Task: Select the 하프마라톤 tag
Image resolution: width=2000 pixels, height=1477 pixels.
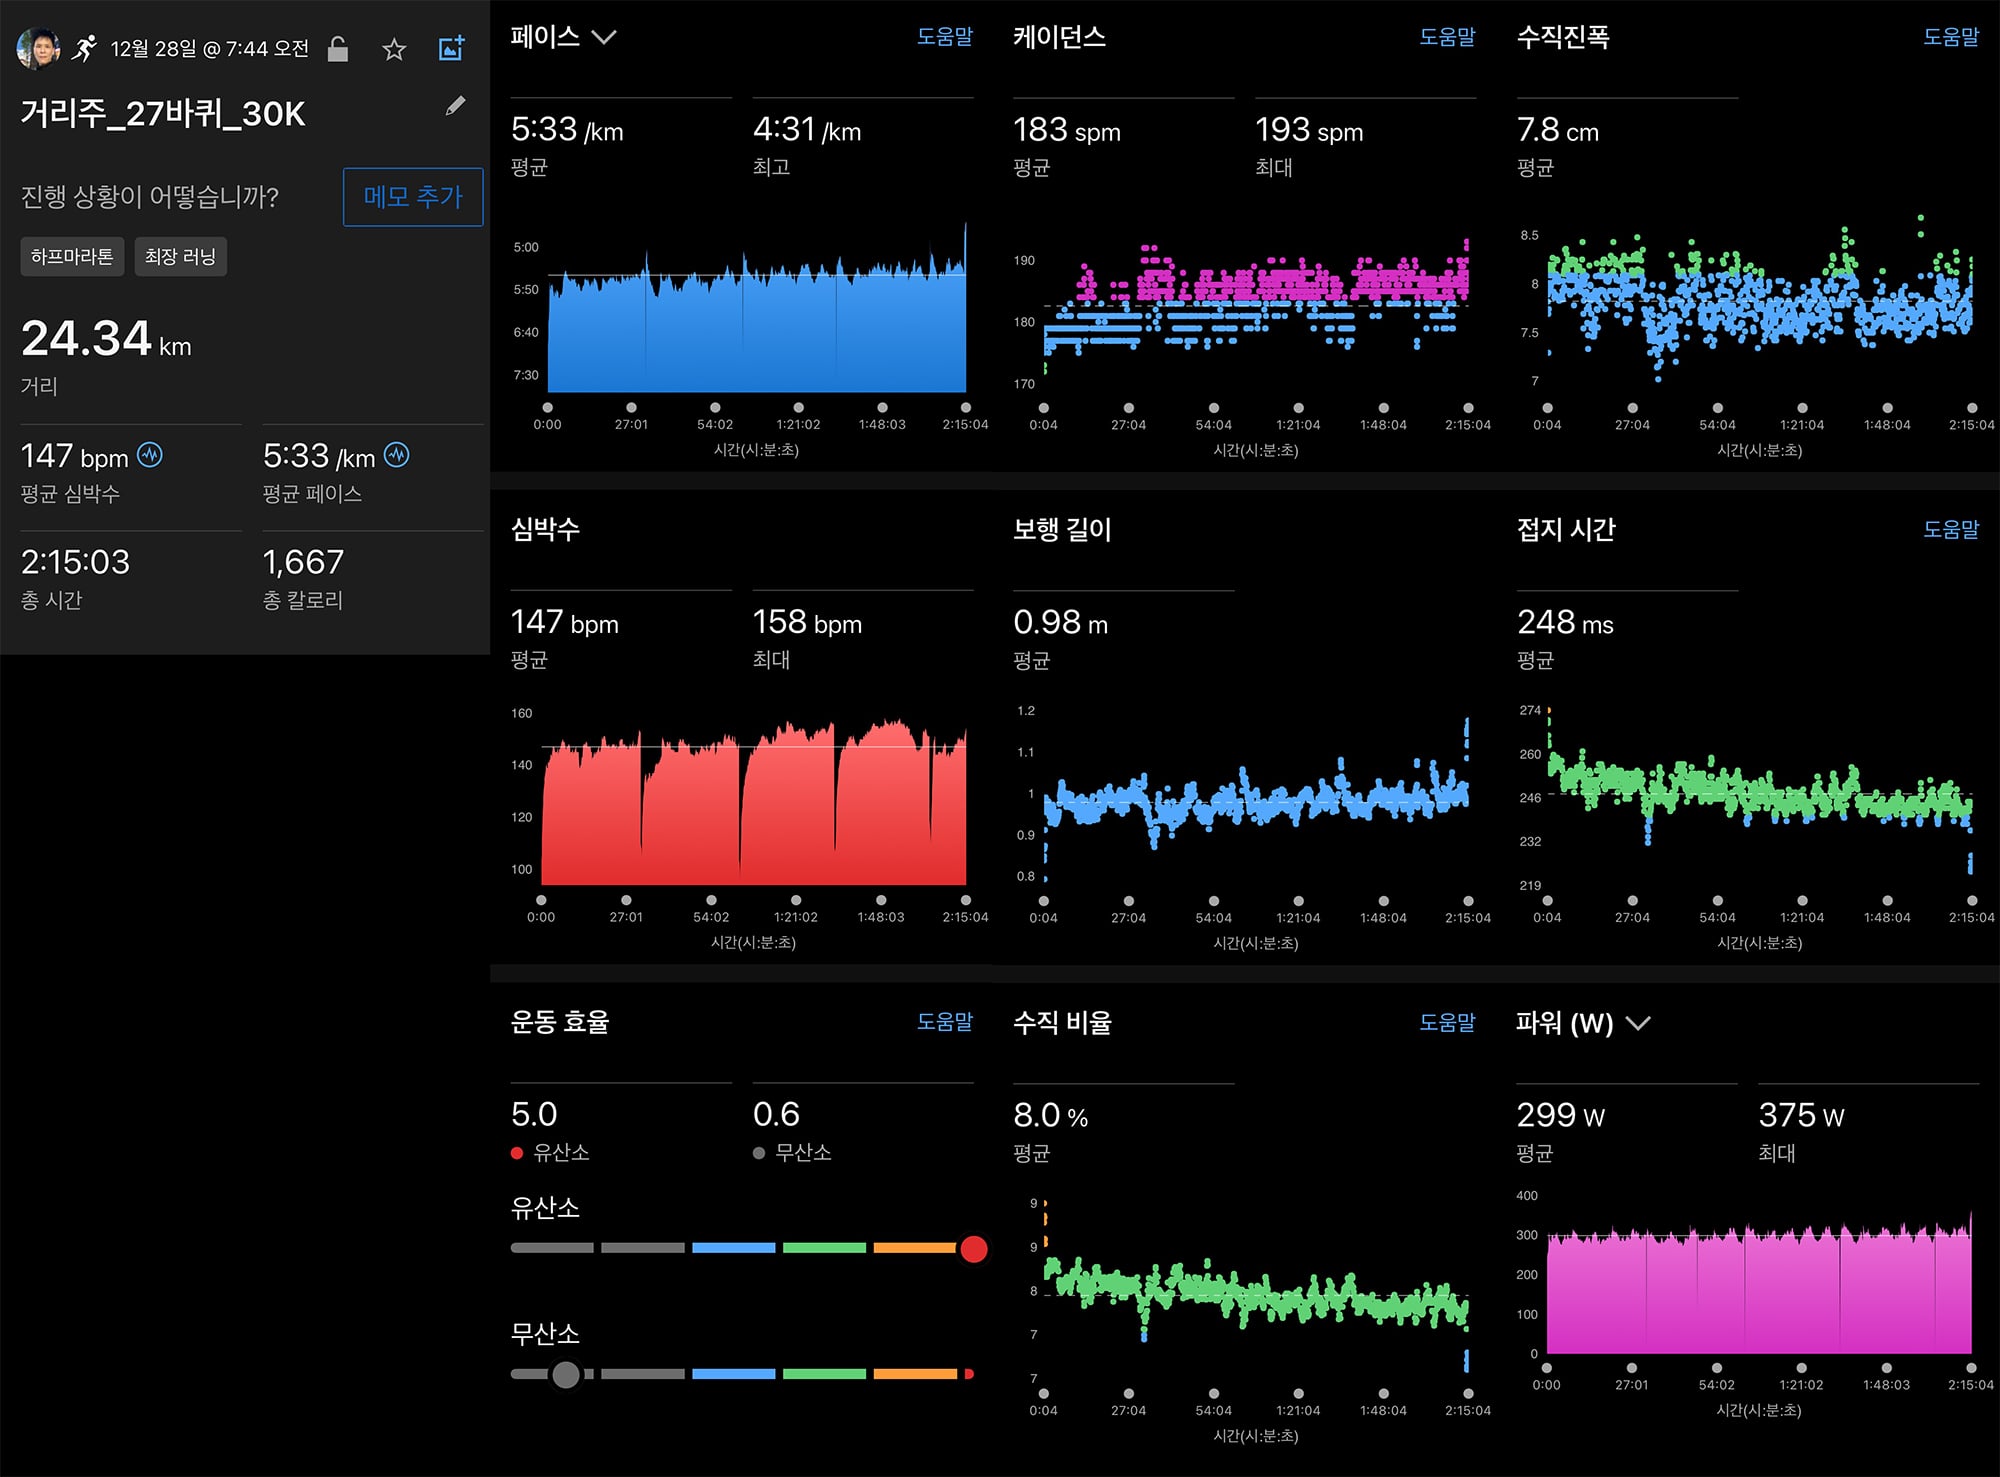Action: pyautogui.click(x=72, y=256)
